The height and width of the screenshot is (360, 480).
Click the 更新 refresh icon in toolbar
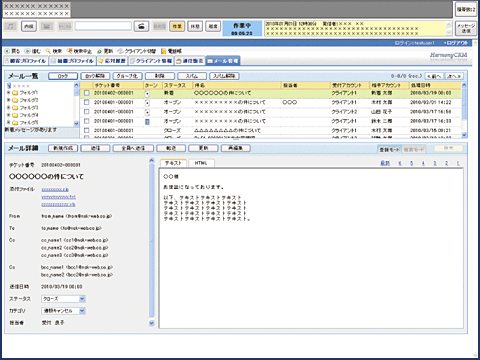(x=99, y=51)
